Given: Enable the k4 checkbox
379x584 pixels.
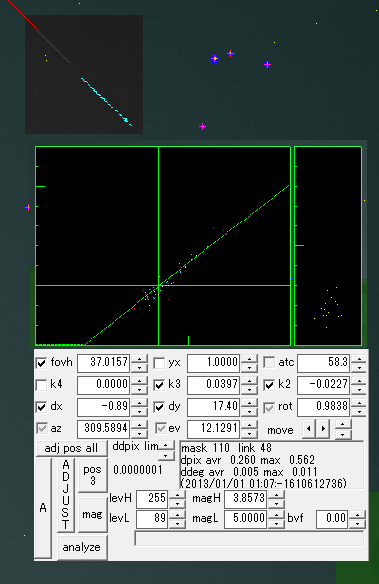Looking at the screenshot, I should (x=41, y=385).
